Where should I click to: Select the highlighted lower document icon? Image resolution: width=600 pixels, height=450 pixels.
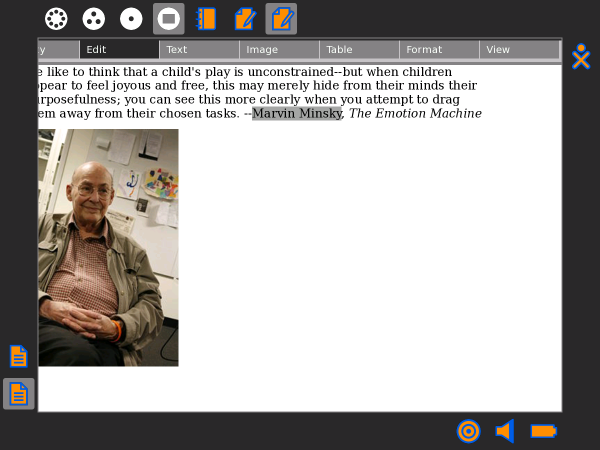pos(18,394)
